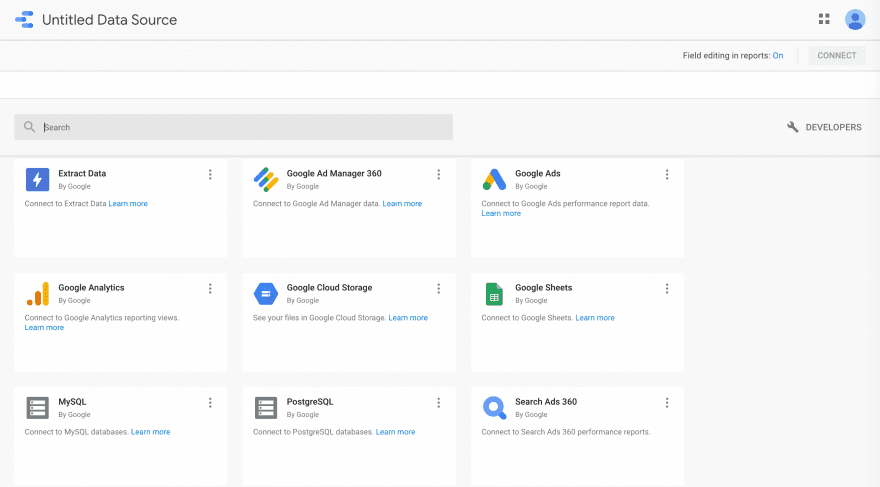
Task: Open the MySQL more options menu
Action: click(210, 403)
